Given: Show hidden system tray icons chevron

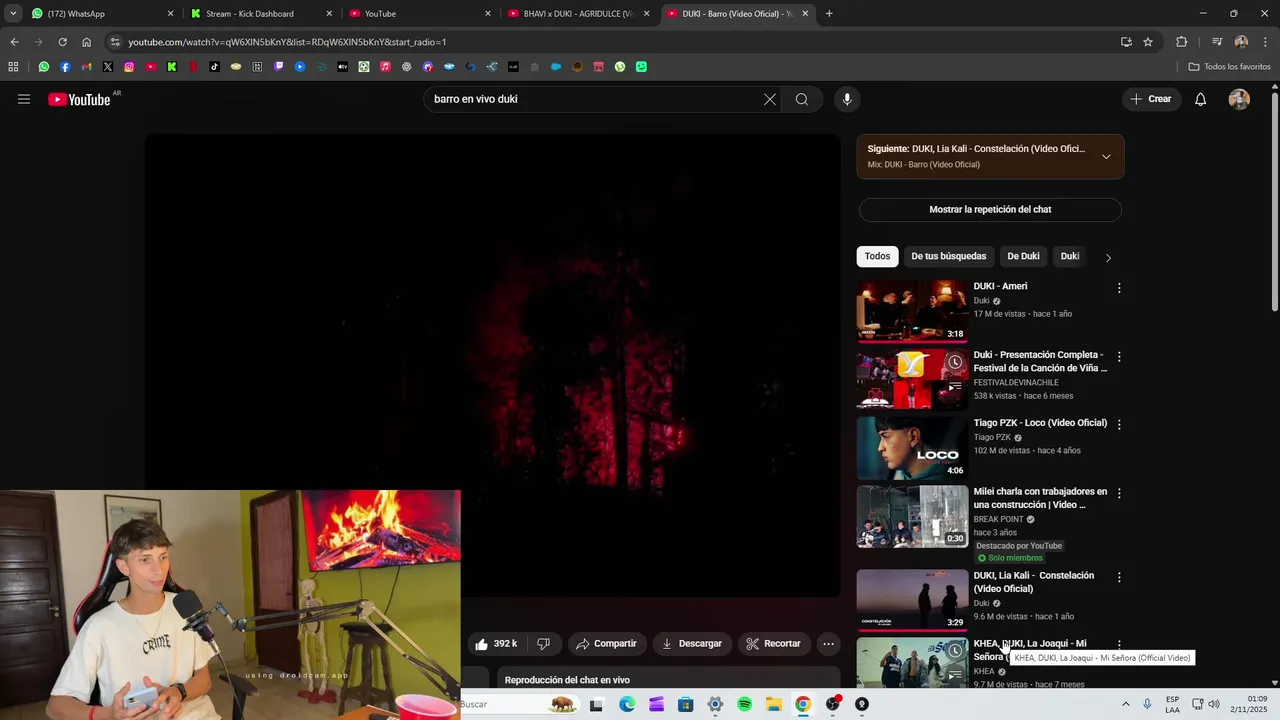Looking at the screenshot, I should coord(1125,704).
